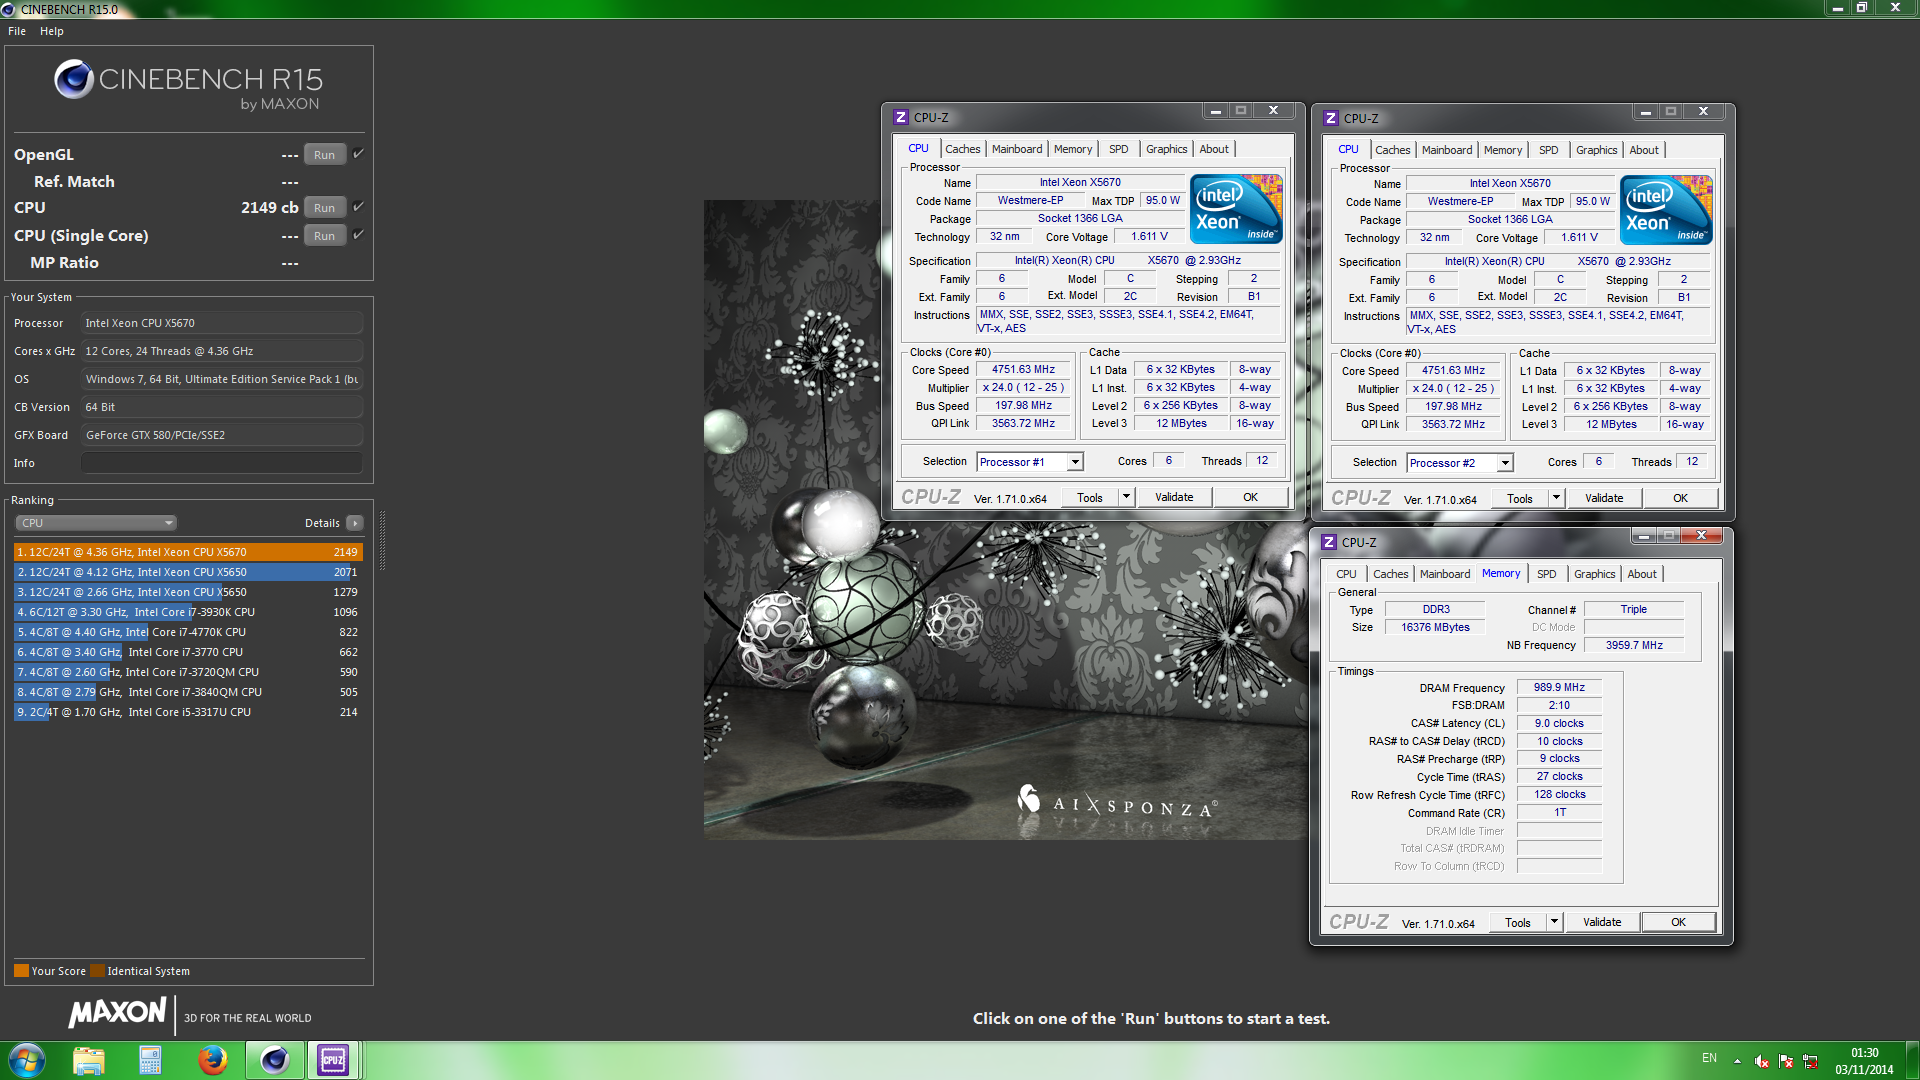Open Graphics tab in Processor #1 window
The height and width of the screenshot is (1080, 1920).
coord(1166,149)
